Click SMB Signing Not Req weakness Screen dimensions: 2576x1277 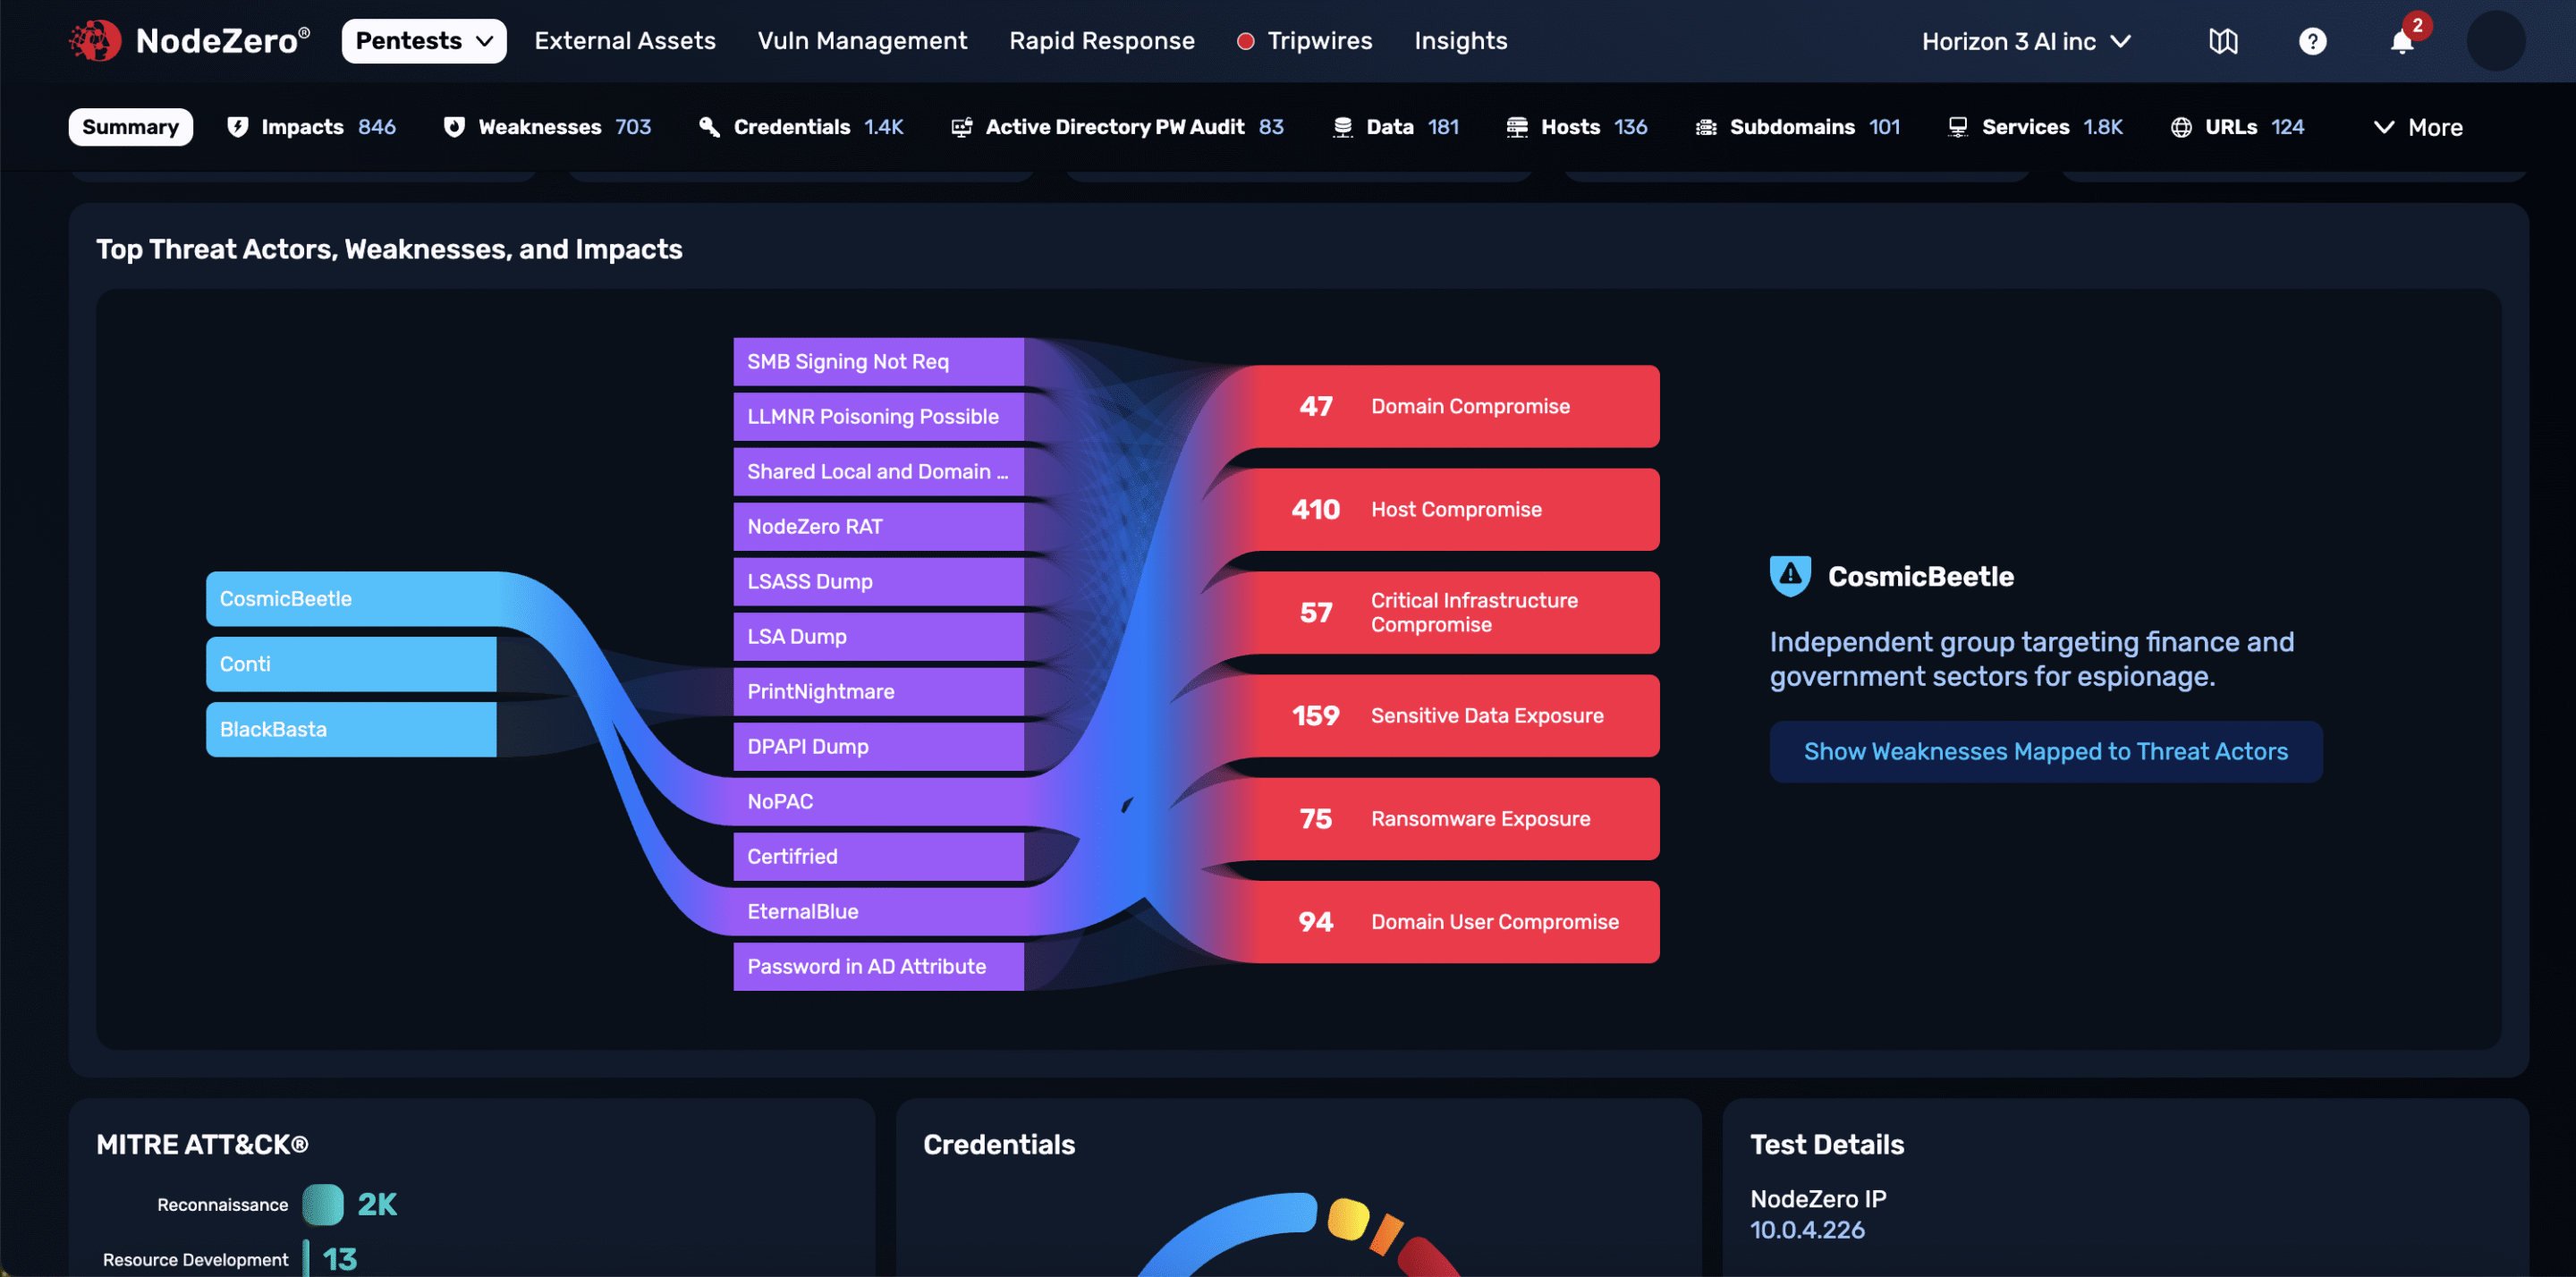878,361
